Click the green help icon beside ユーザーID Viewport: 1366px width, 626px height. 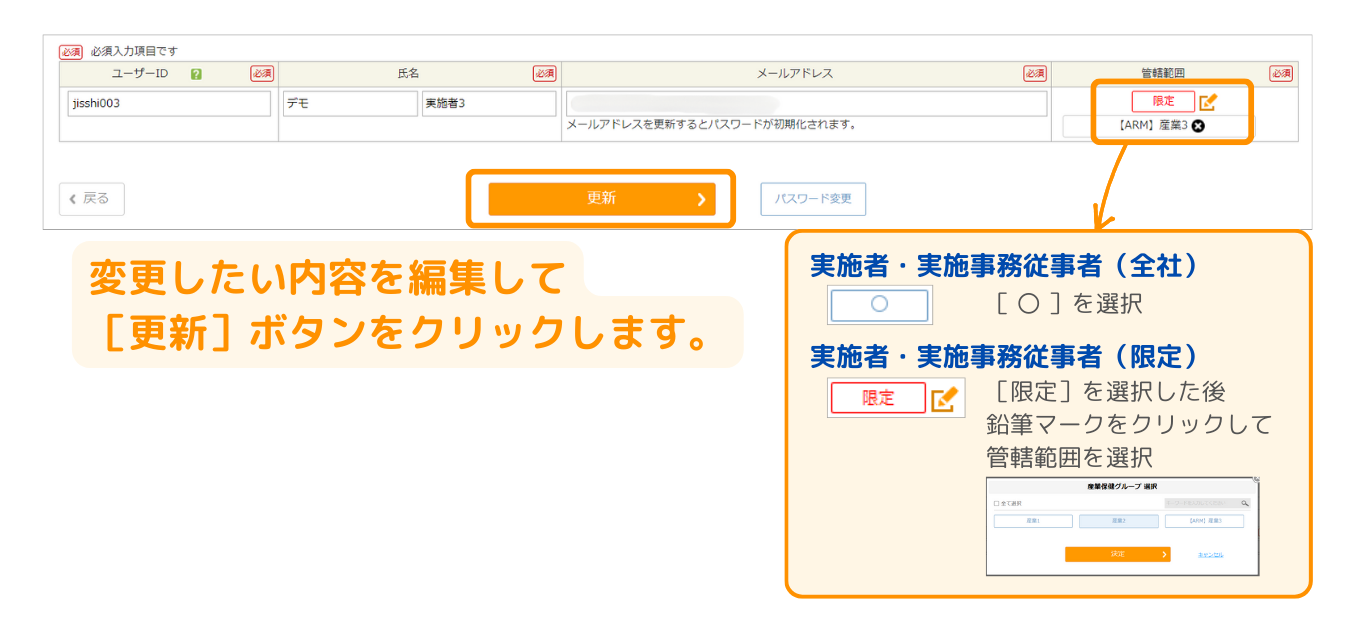196,74
